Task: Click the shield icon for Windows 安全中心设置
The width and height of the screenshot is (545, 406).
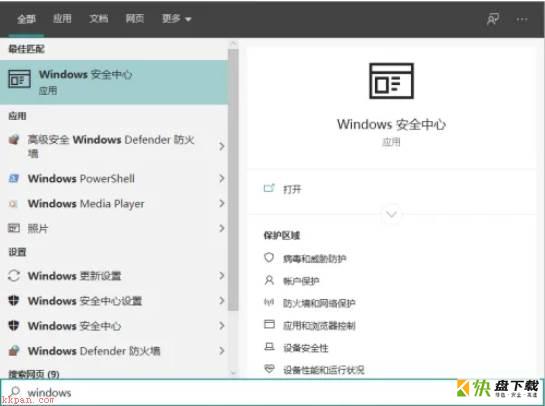Action: [14, 300]
